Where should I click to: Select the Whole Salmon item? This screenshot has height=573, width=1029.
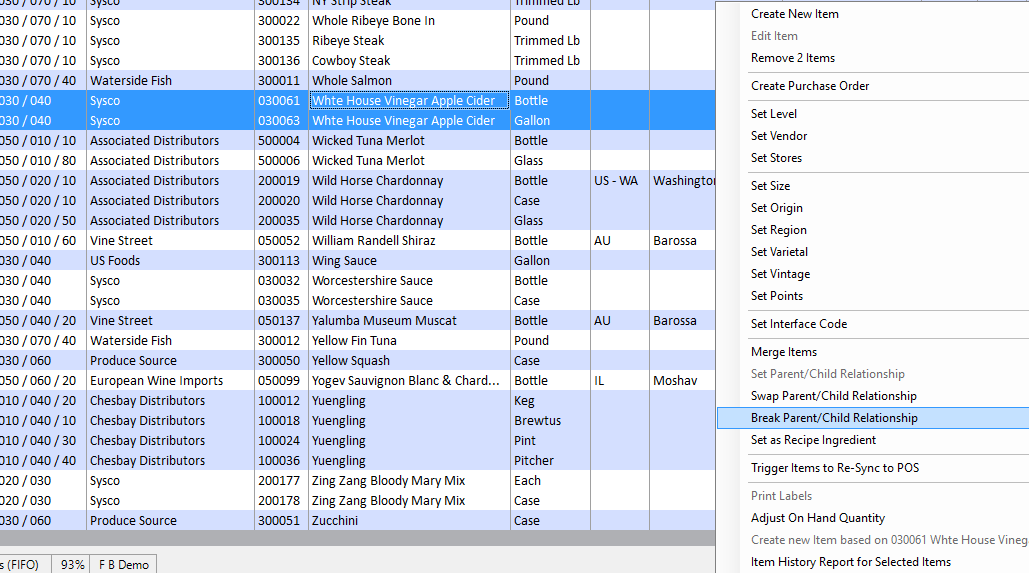pos(352,81)
